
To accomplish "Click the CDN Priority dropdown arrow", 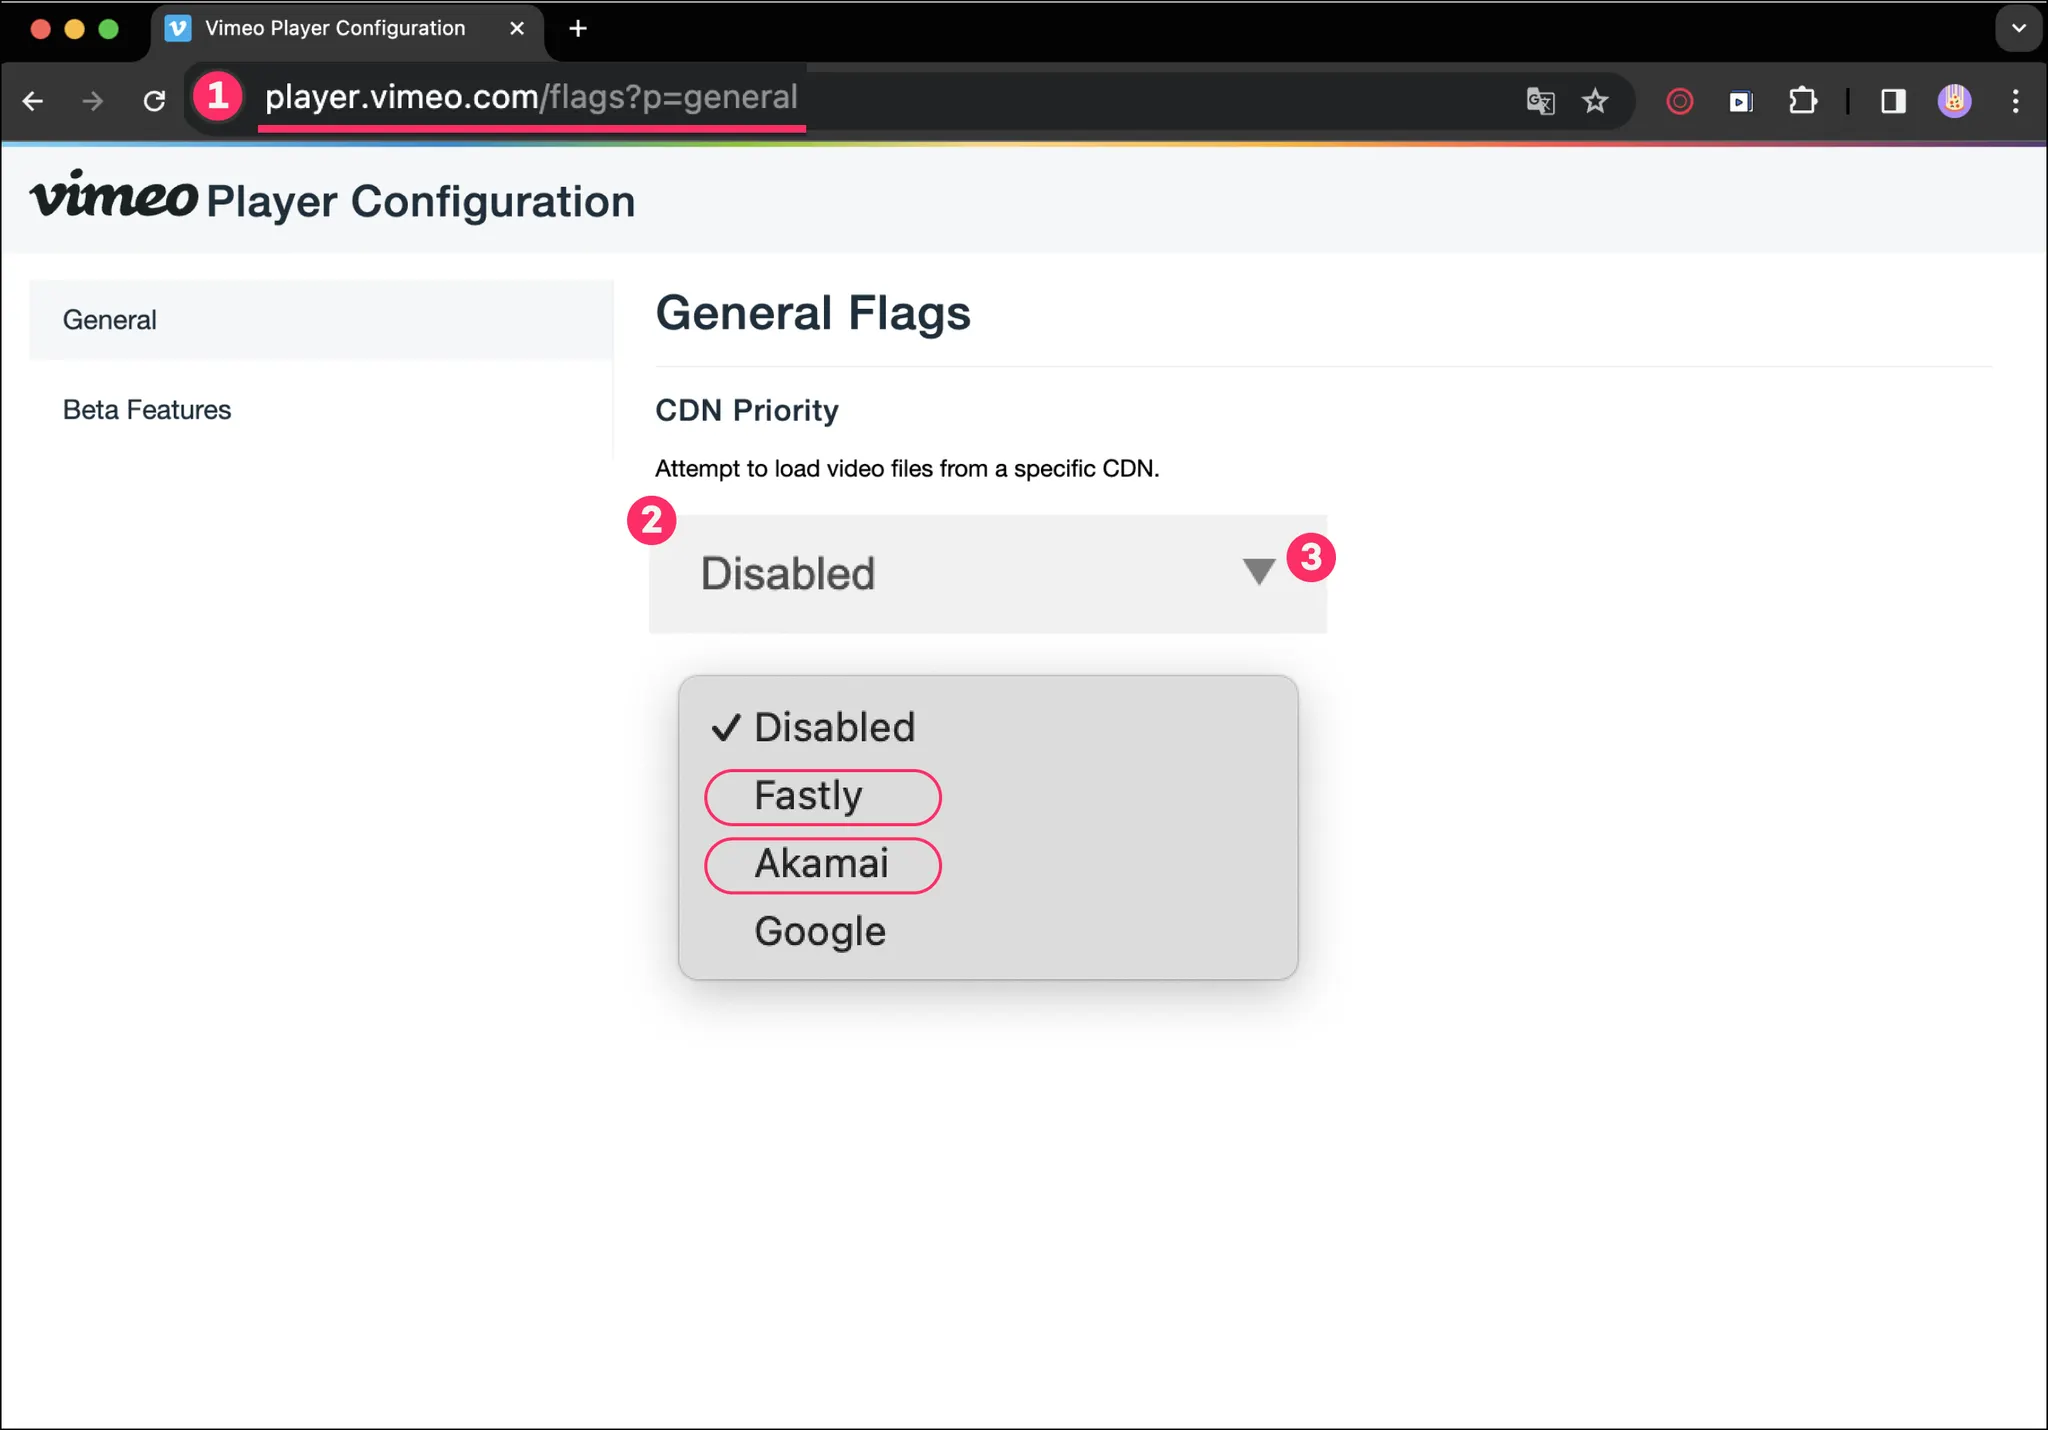I will pyautogui.click(x=1258, y=572).
